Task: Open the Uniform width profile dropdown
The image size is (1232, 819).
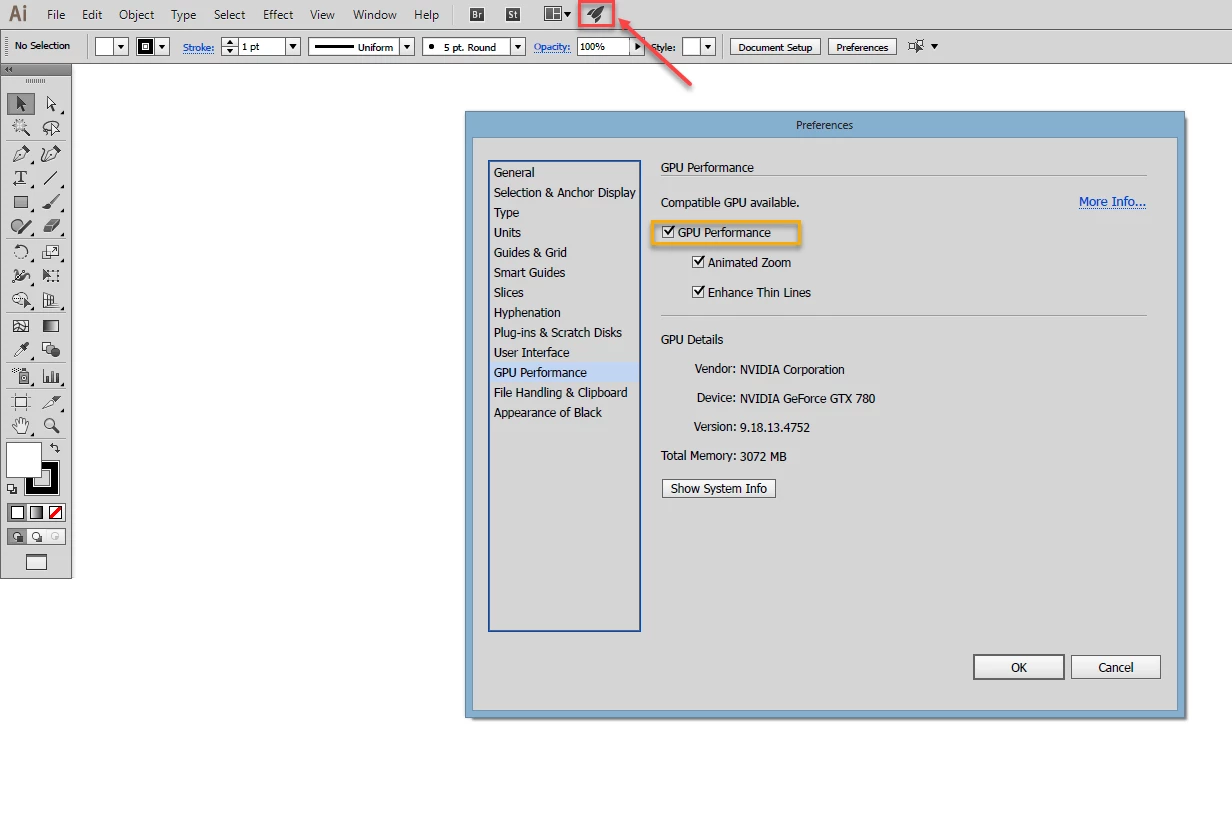Action: pos(407,47)
